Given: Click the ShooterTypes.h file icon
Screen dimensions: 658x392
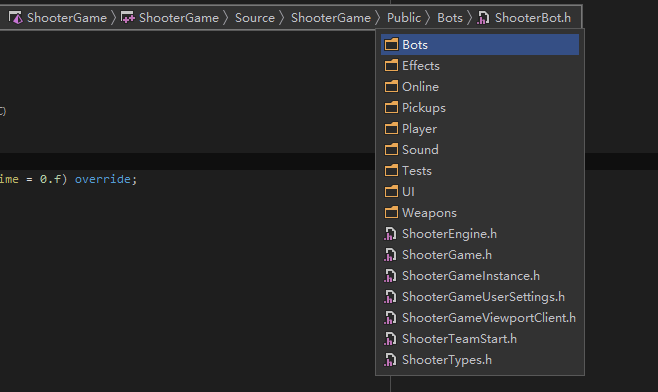Looking at the screenshot, I should tap(390, 360).
